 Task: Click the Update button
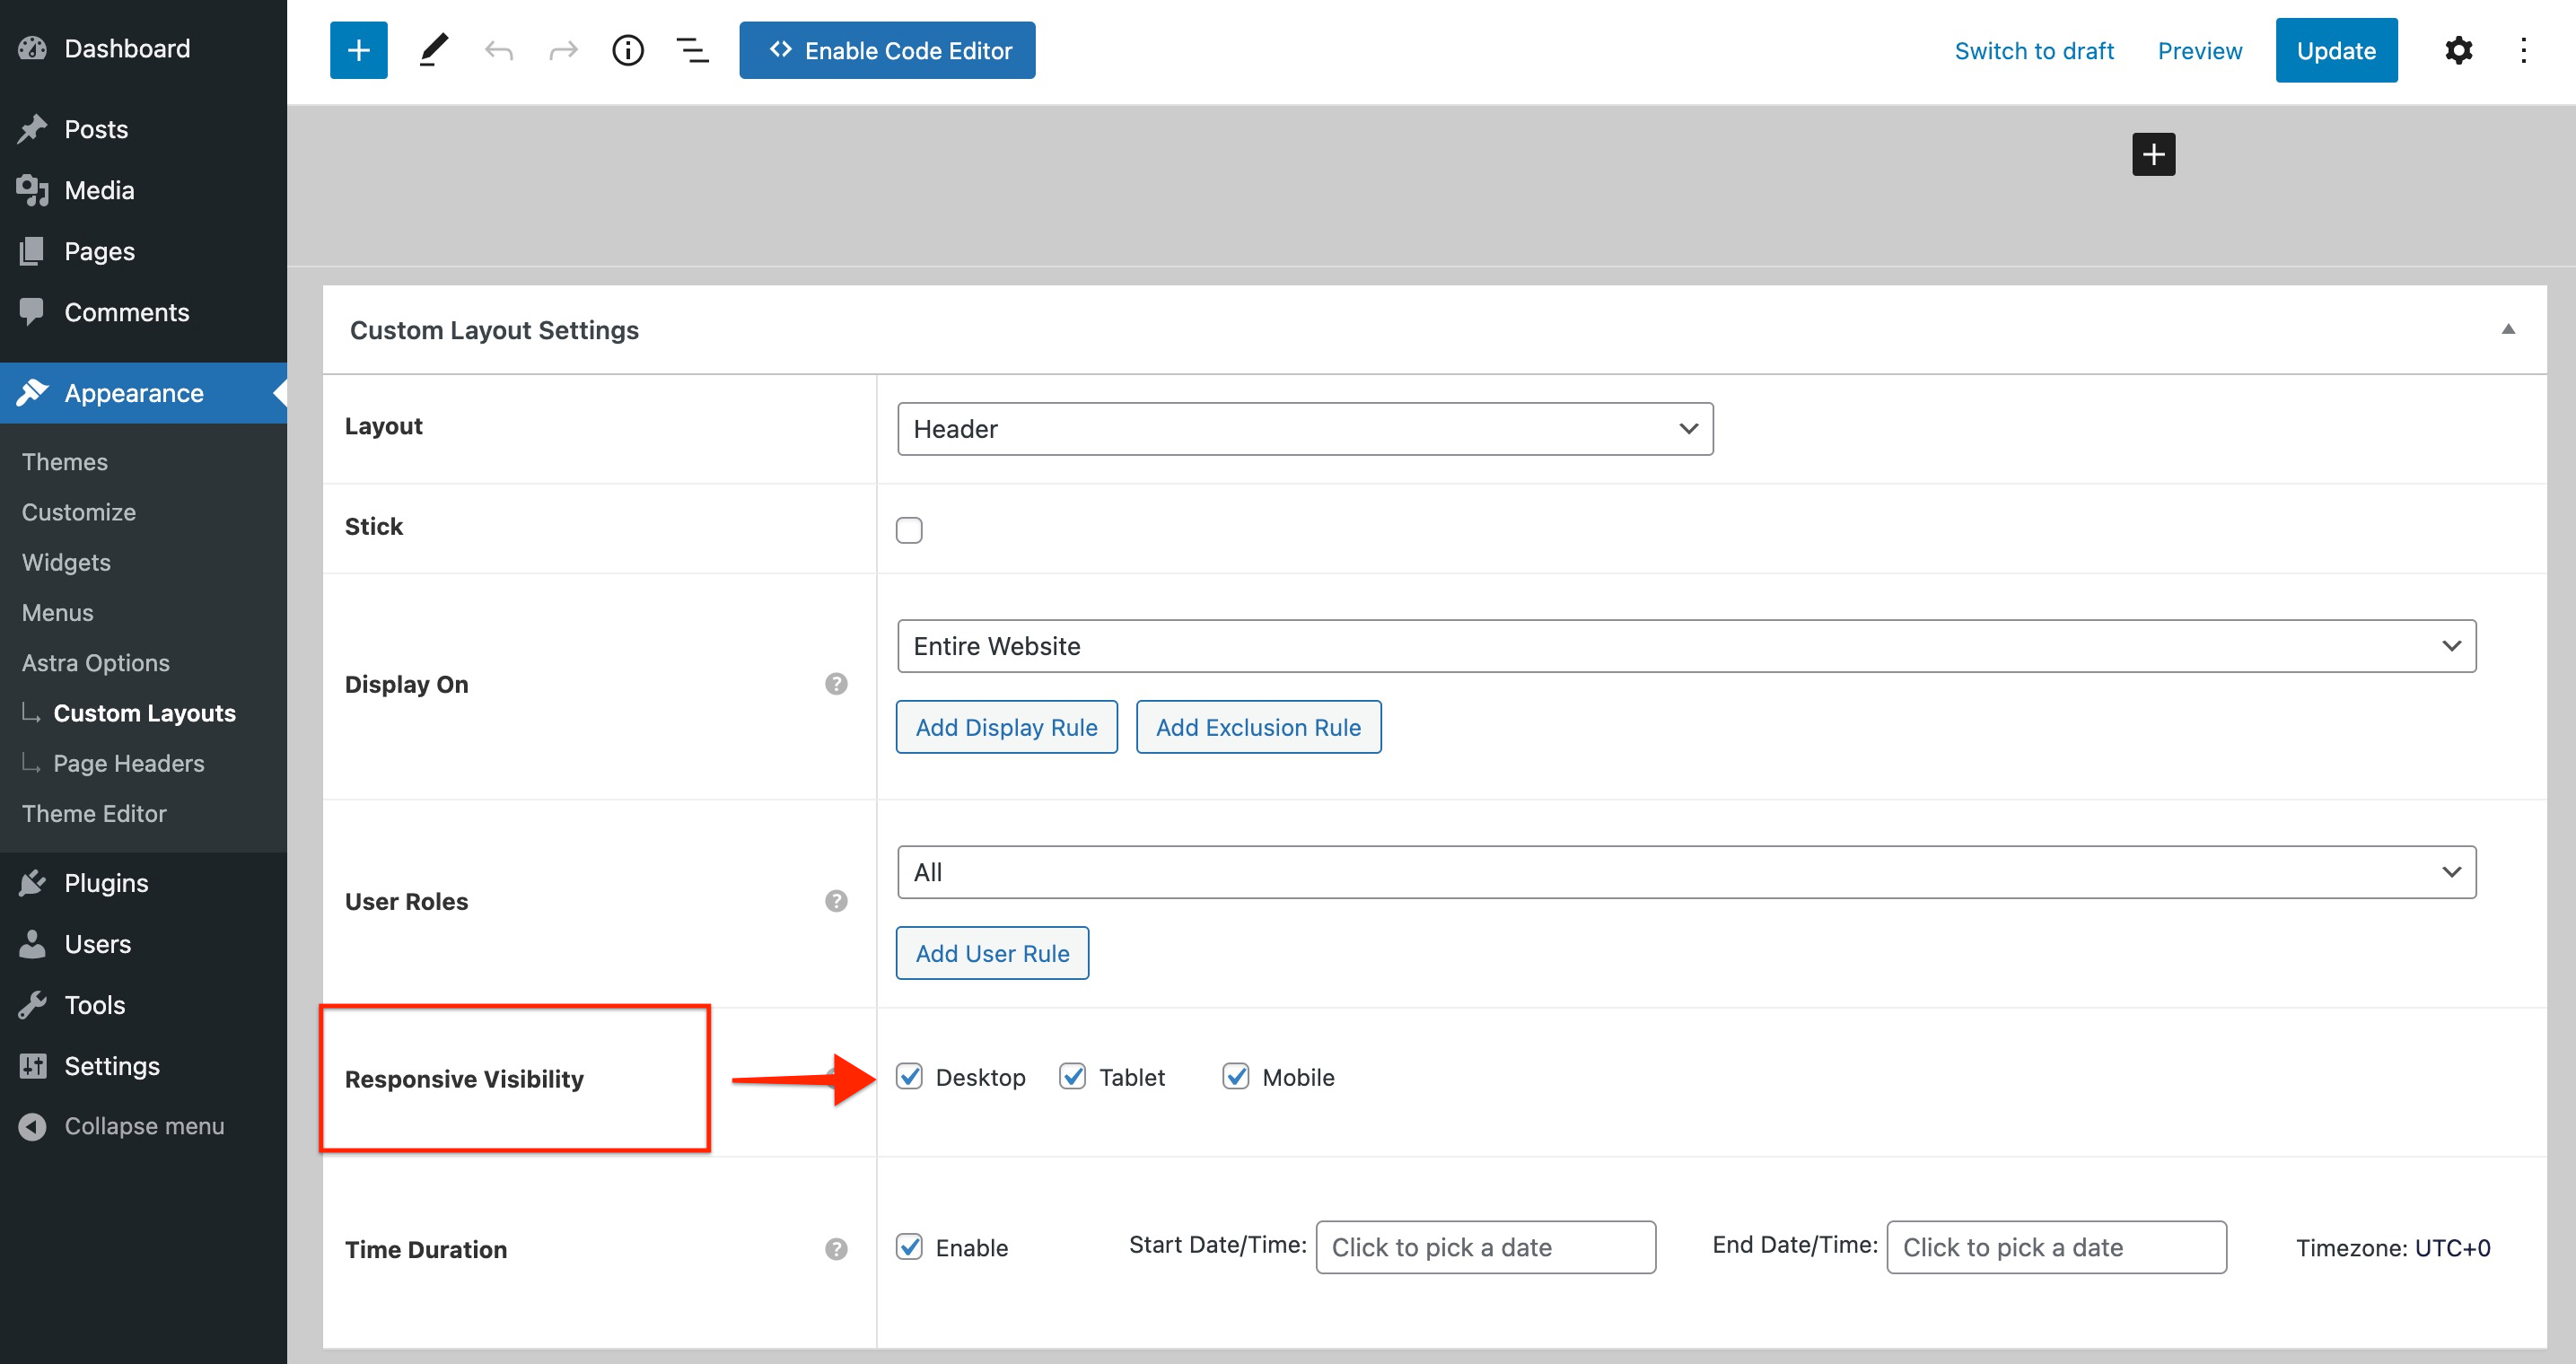click(x=2336, y=50)
